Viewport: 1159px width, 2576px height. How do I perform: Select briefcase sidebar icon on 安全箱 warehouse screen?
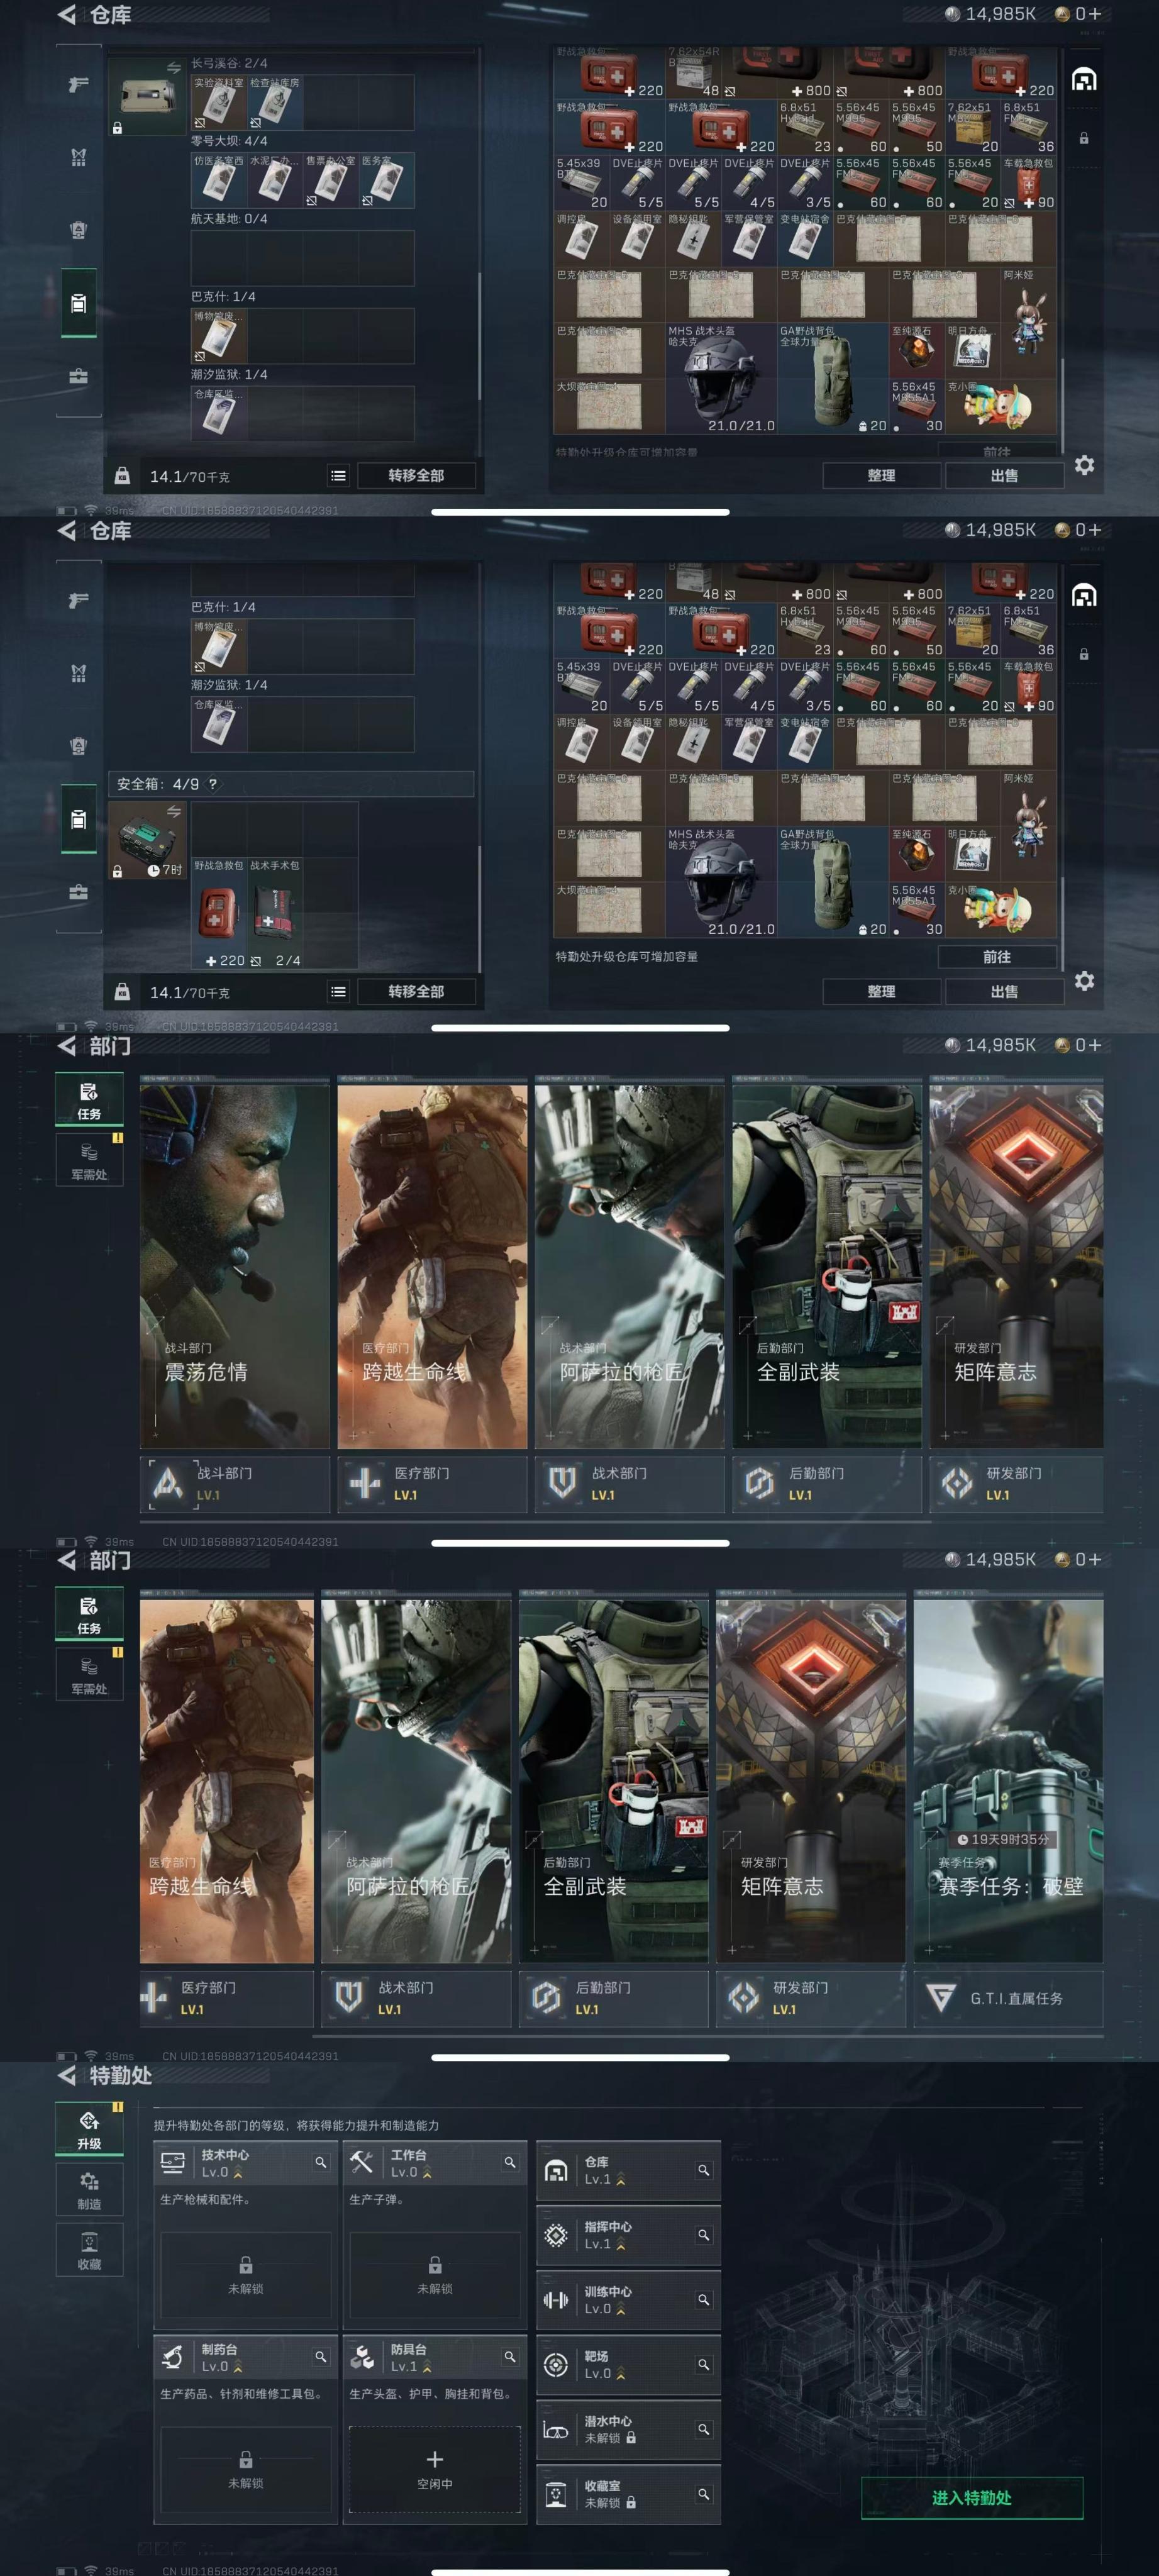tap(78, 892)
